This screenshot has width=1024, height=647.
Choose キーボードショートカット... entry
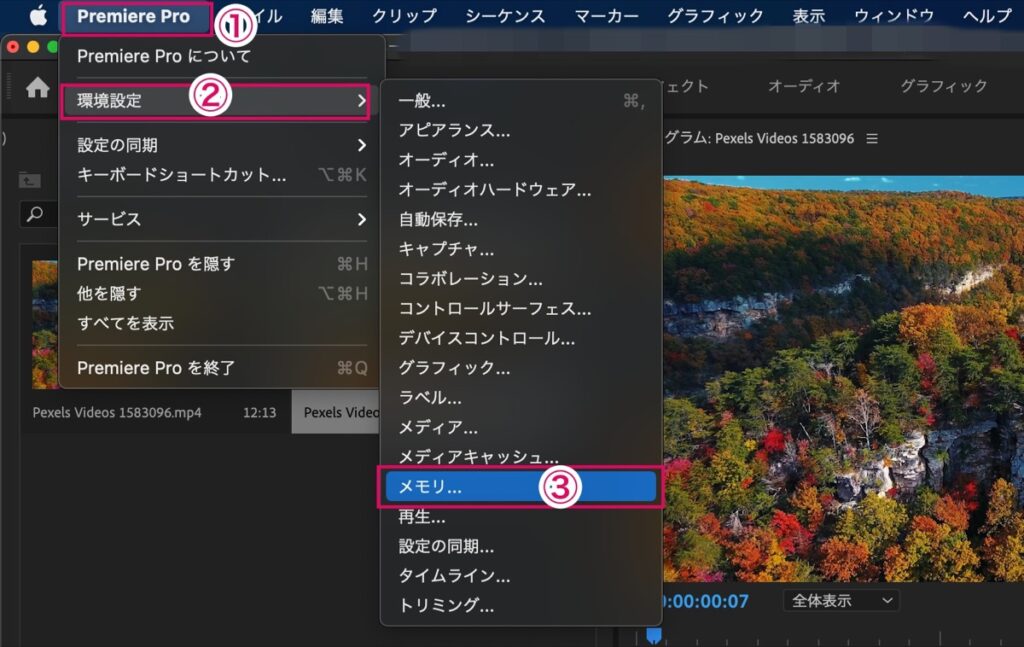click(222, 174)
